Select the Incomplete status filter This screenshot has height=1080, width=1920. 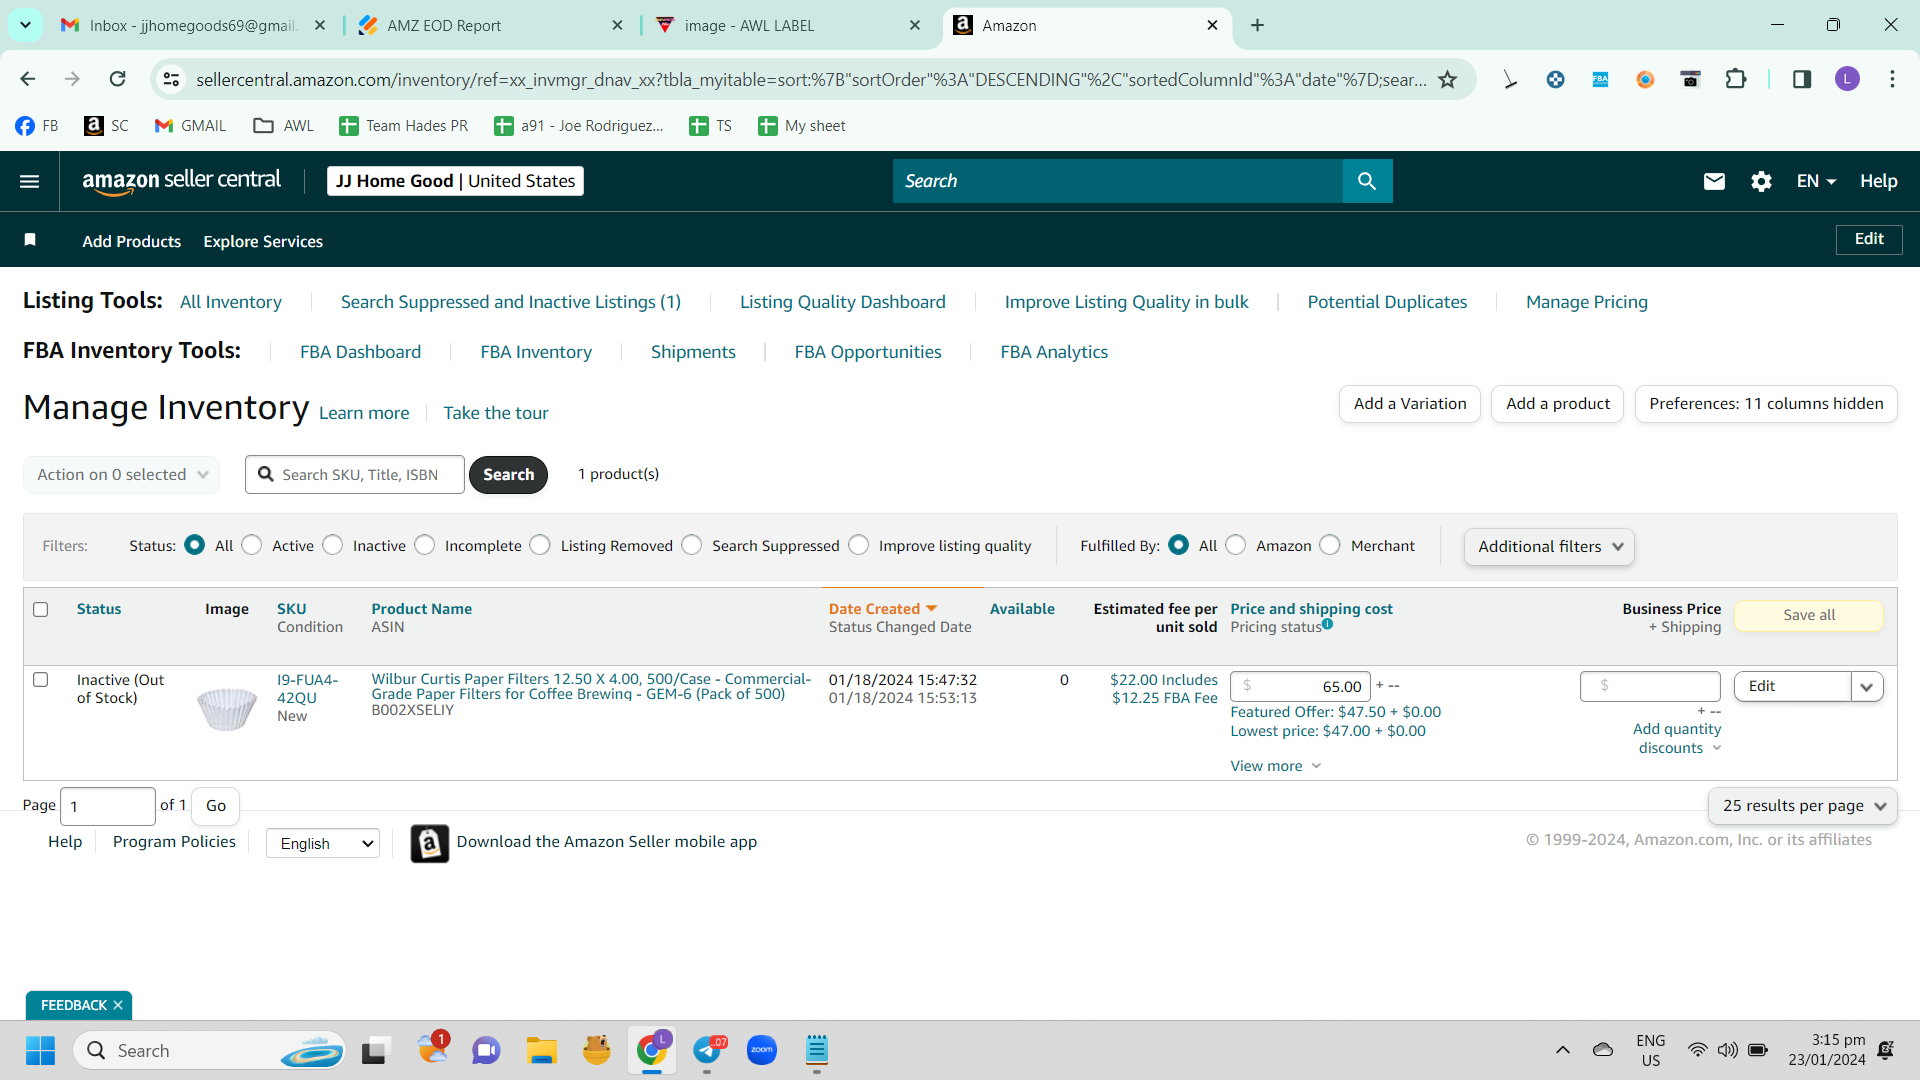tap(425, 545)
